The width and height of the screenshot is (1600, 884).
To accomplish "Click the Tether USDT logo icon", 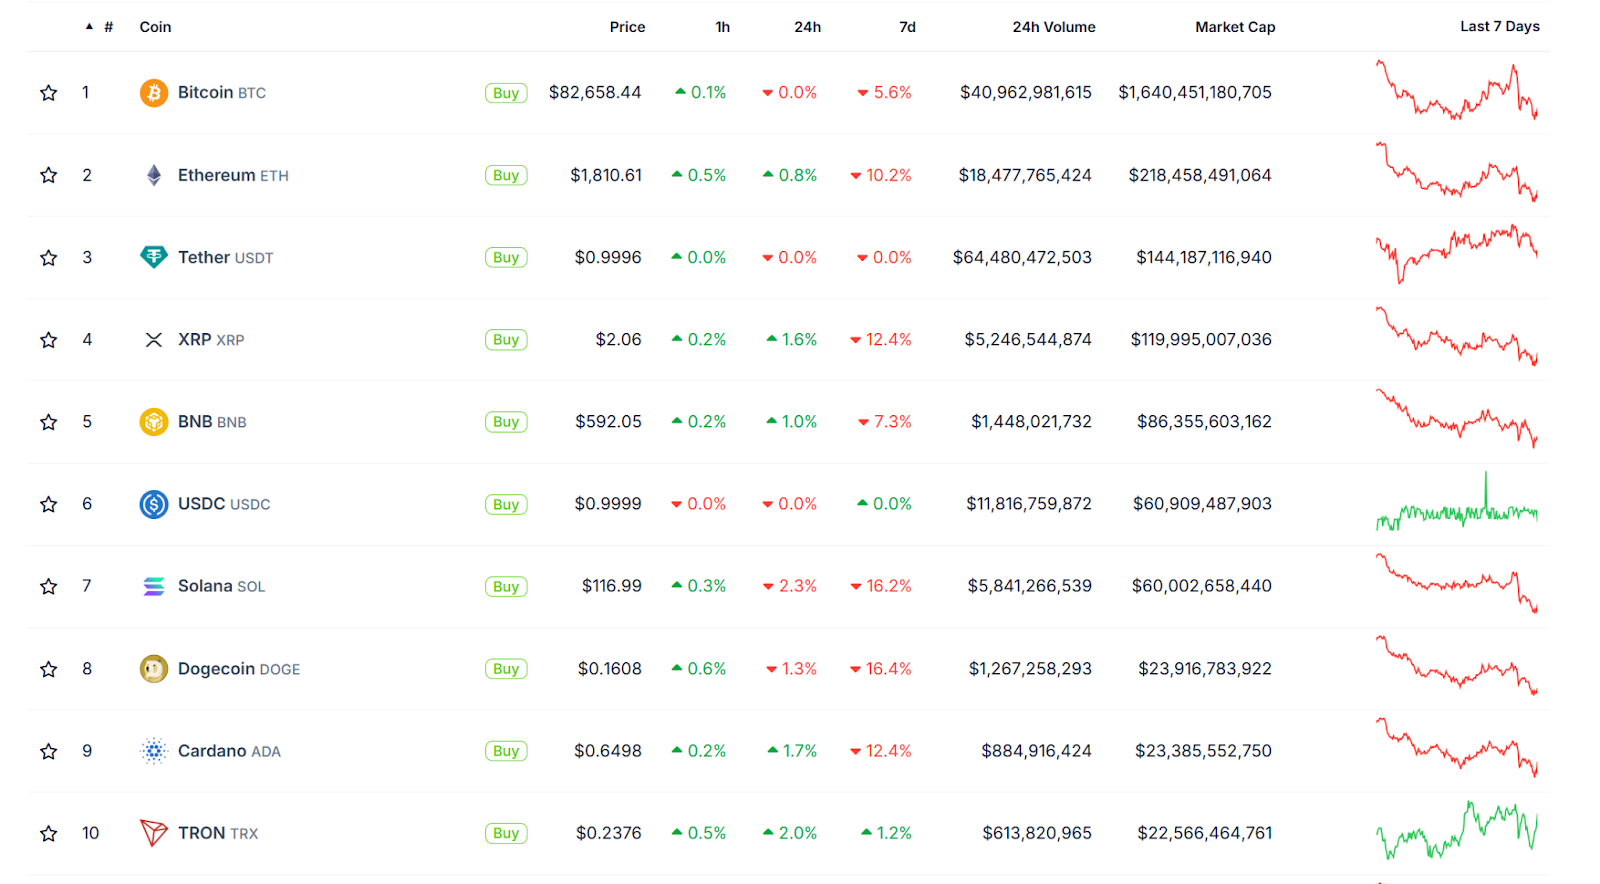I will pos(153,257).
